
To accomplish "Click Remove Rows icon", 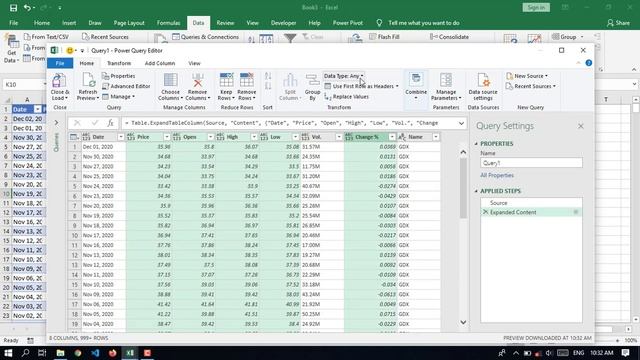I will click(247, 80).
